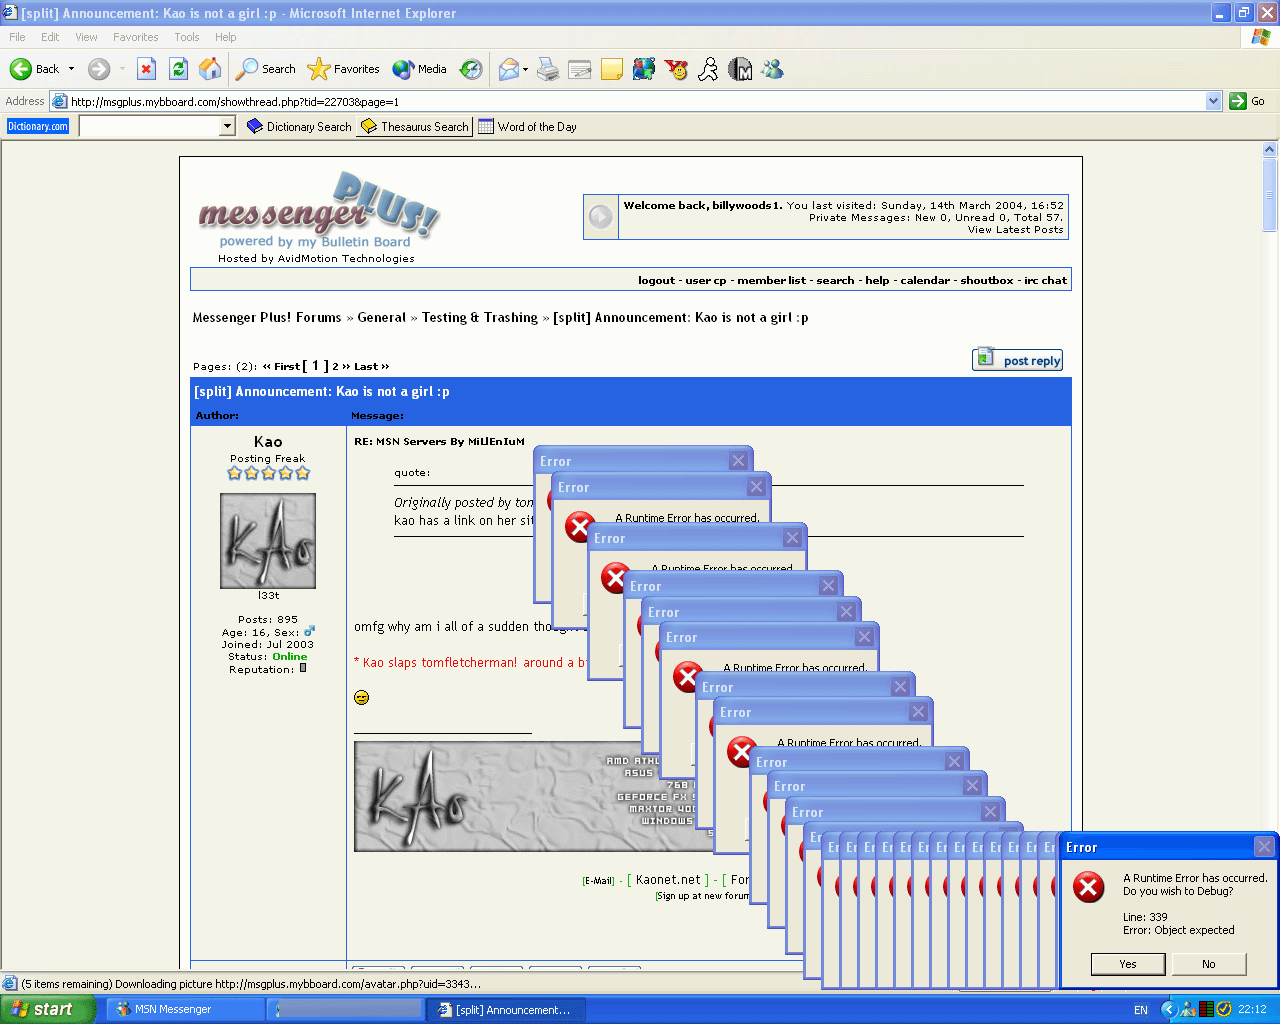Click the Thesaurus Search button
The height and width of the screenshot is (1024, 1280).
tap(414, 127)
